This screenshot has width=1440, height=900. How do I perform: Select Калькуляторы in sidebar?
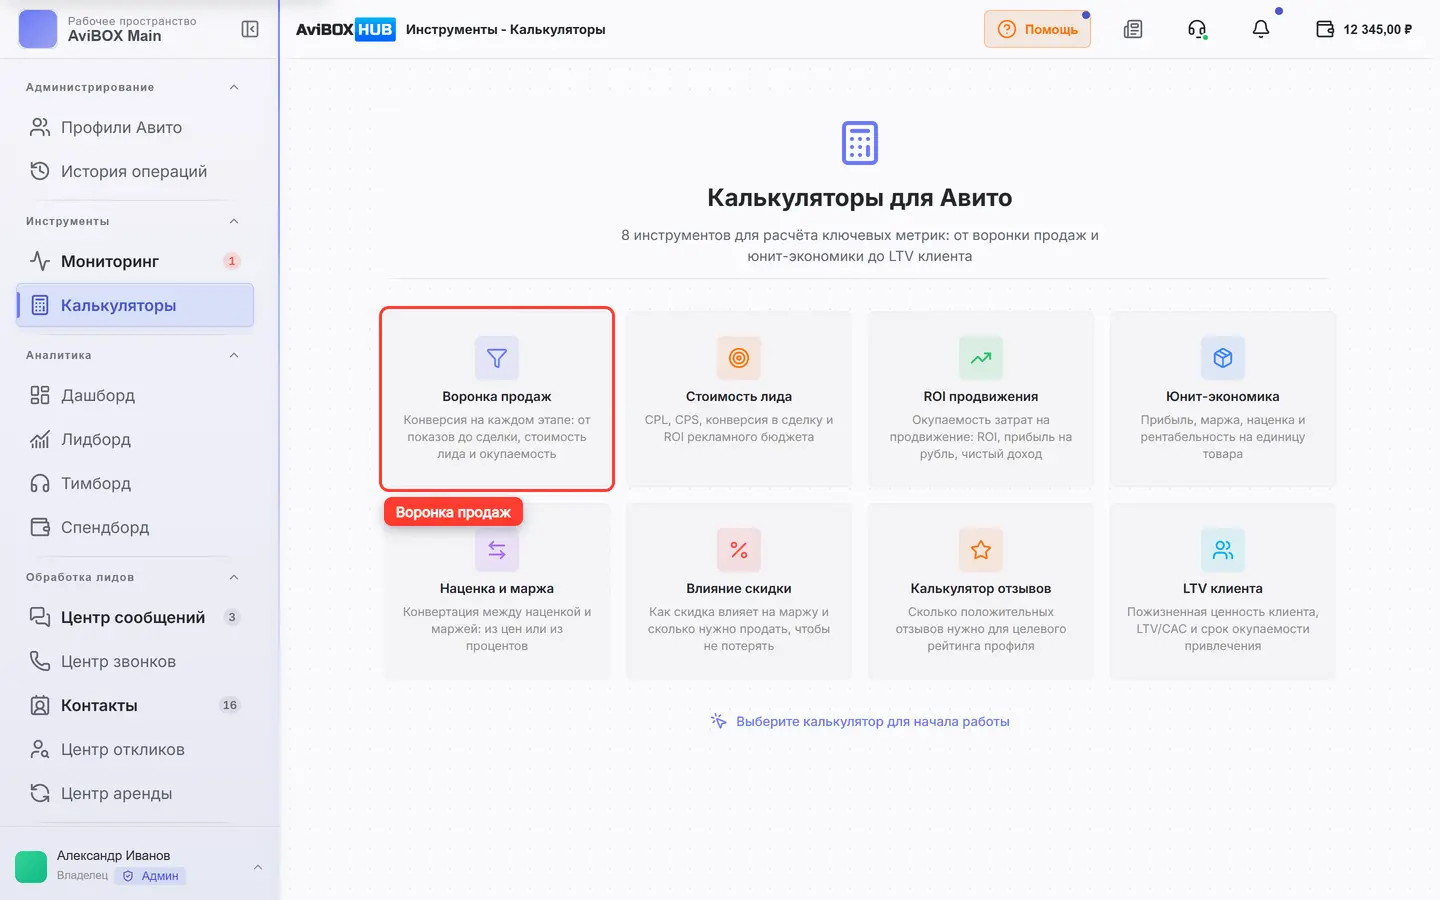pos(135,305)
